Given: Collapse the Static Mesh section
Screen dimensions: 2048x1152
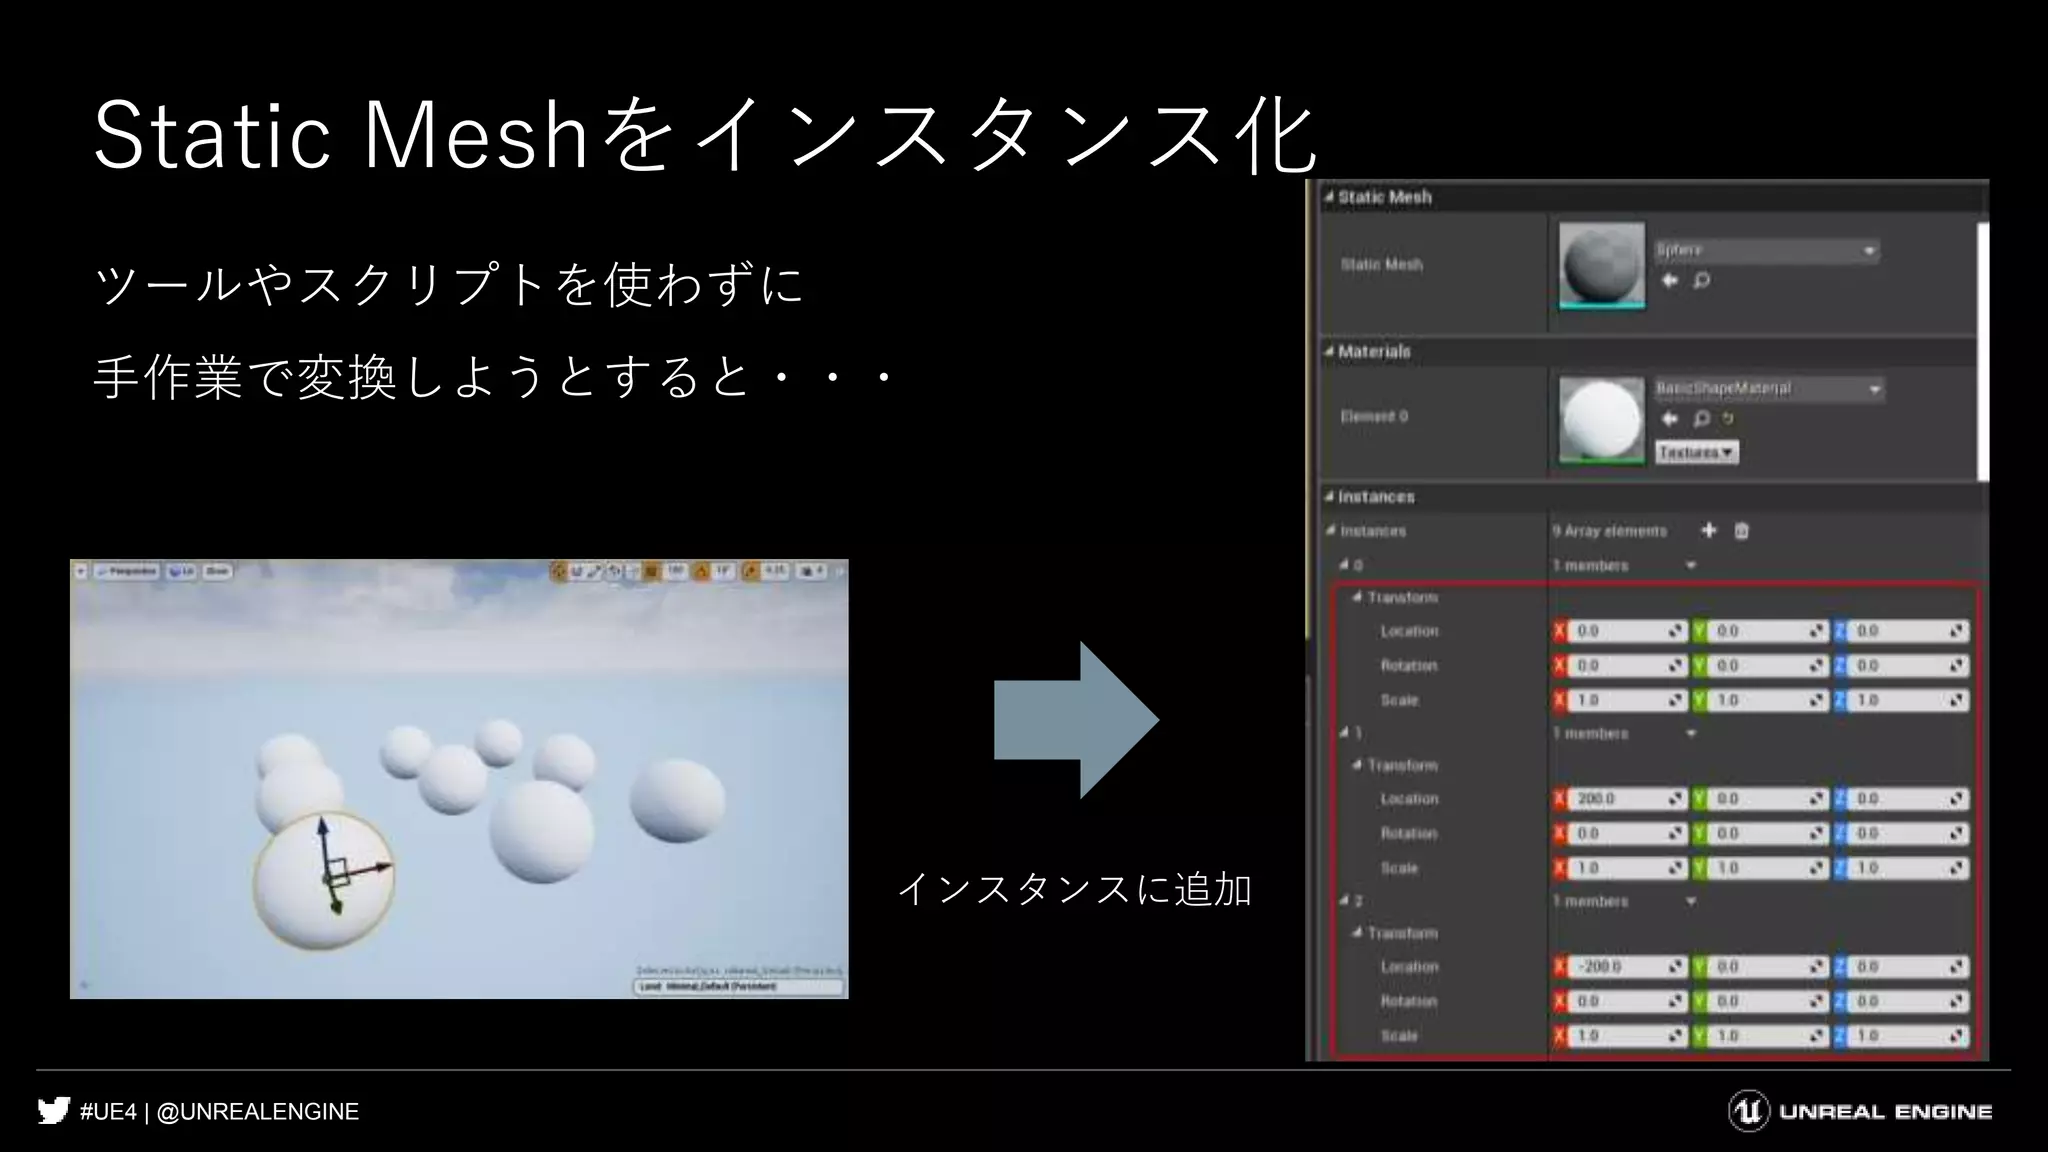Looking at the screenshot, I should (x=1329, y=197).
